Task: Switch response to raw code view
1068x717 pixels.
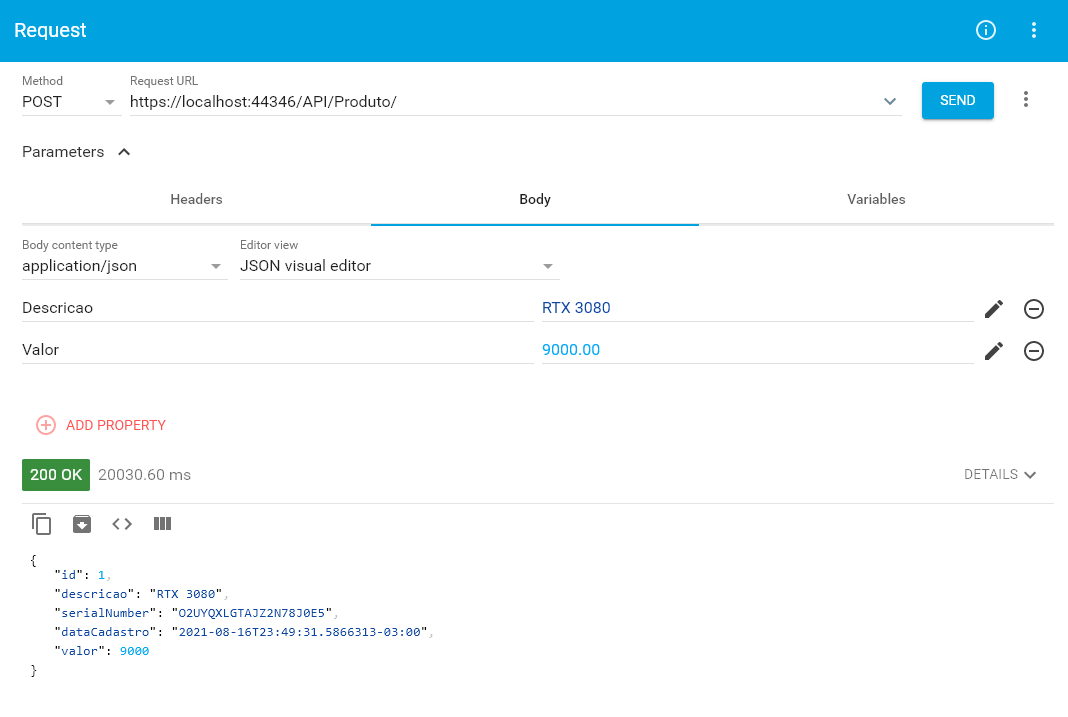Action: tap(121, 523)
